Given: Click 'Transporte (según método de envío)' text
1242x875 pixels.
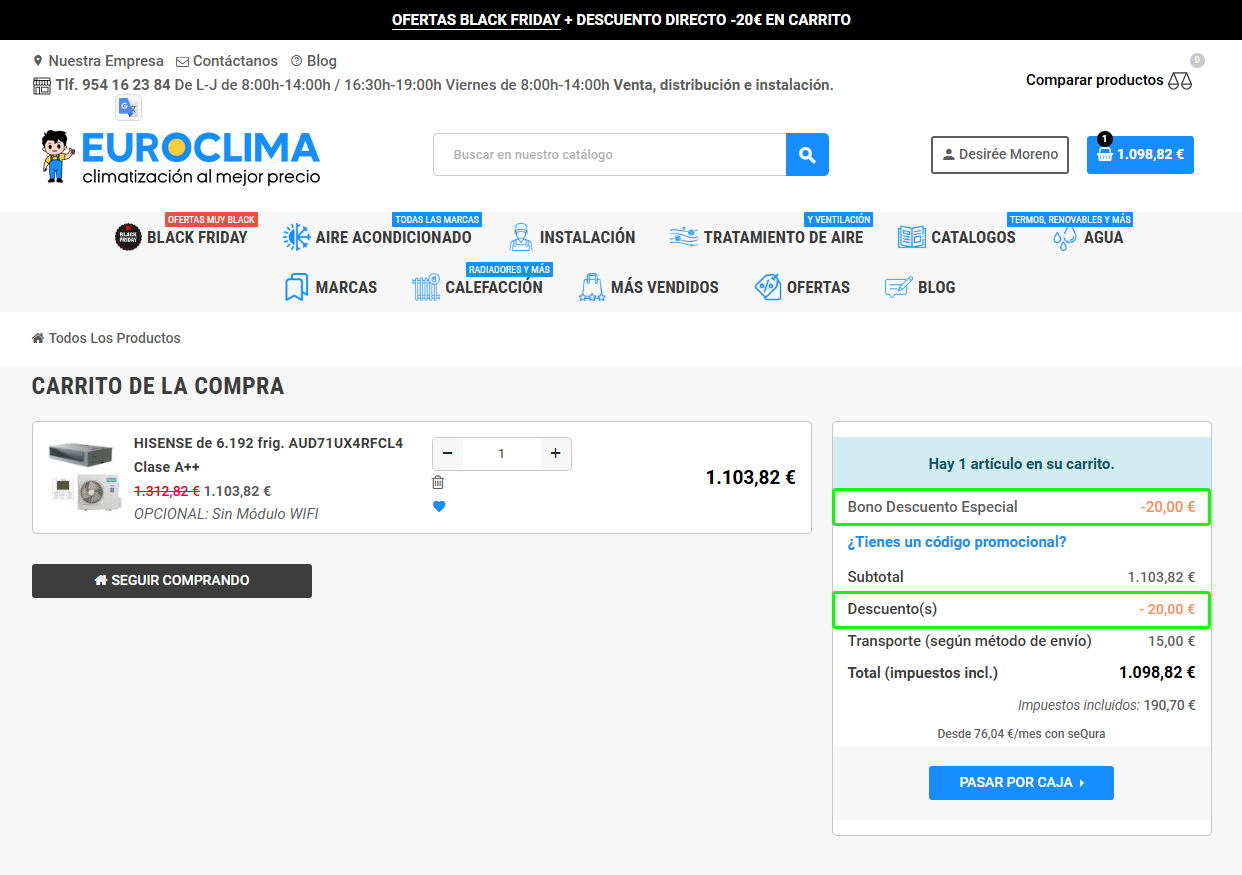Looking at the screenshot, I should [x=970, y=641].
